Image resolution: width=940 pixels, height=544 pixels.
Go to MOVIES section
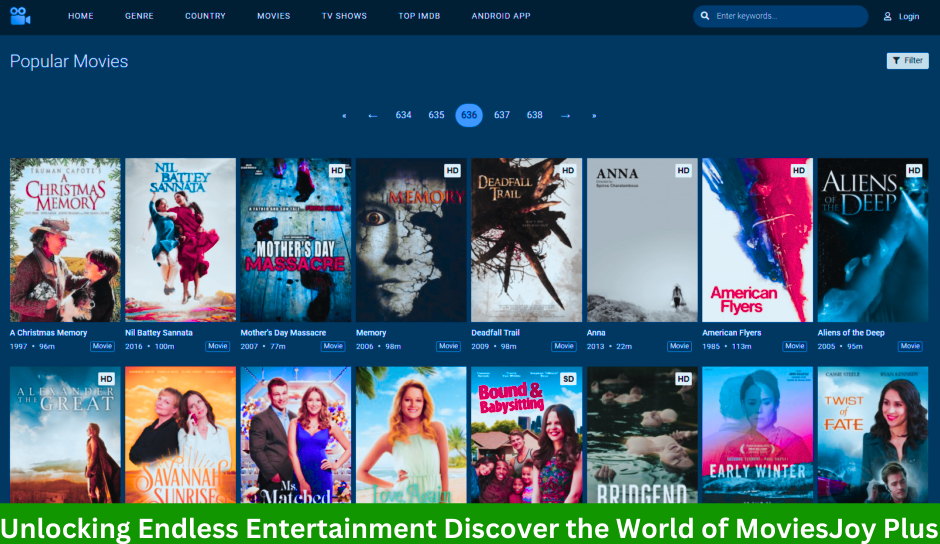click(x=273, y=16)
